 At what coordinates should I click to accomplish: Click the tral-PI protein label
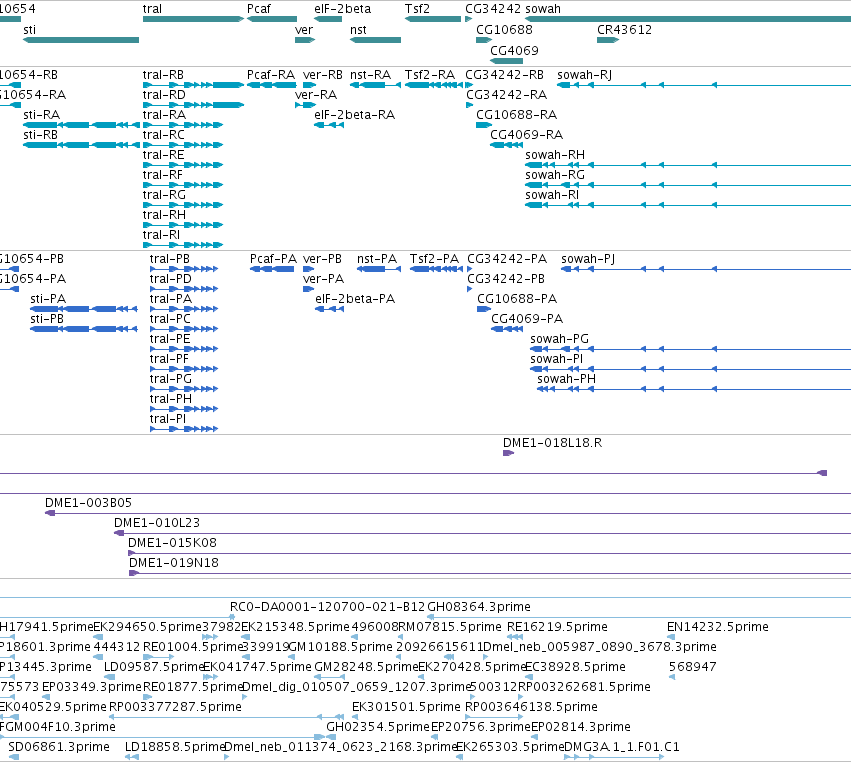168,418
